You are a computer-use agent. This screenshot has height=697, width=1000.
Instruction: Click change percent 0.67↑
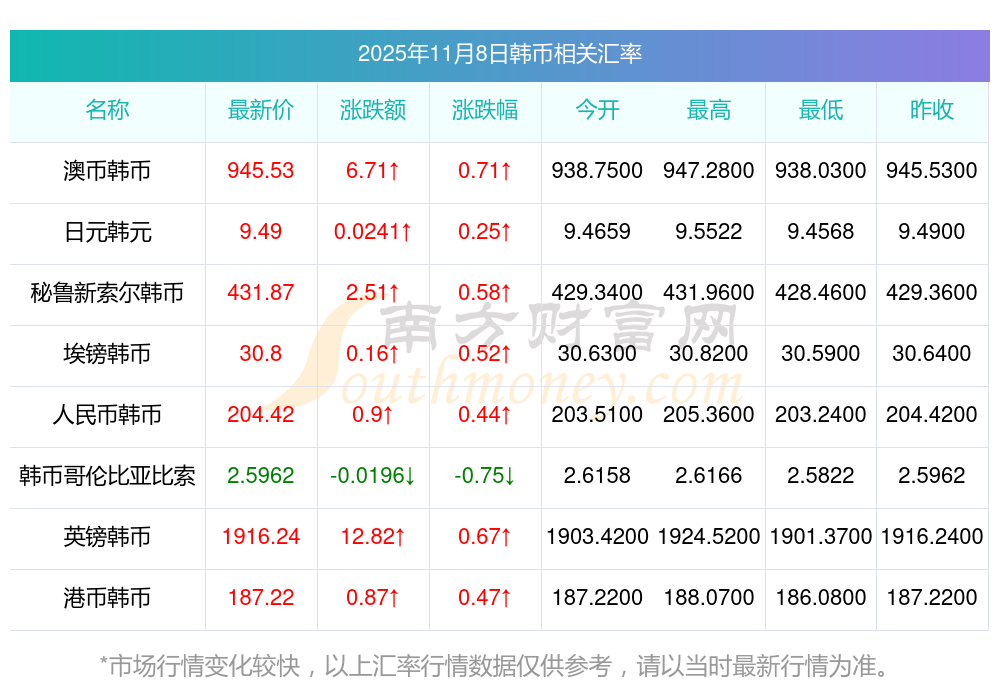[x=485, y=537]
